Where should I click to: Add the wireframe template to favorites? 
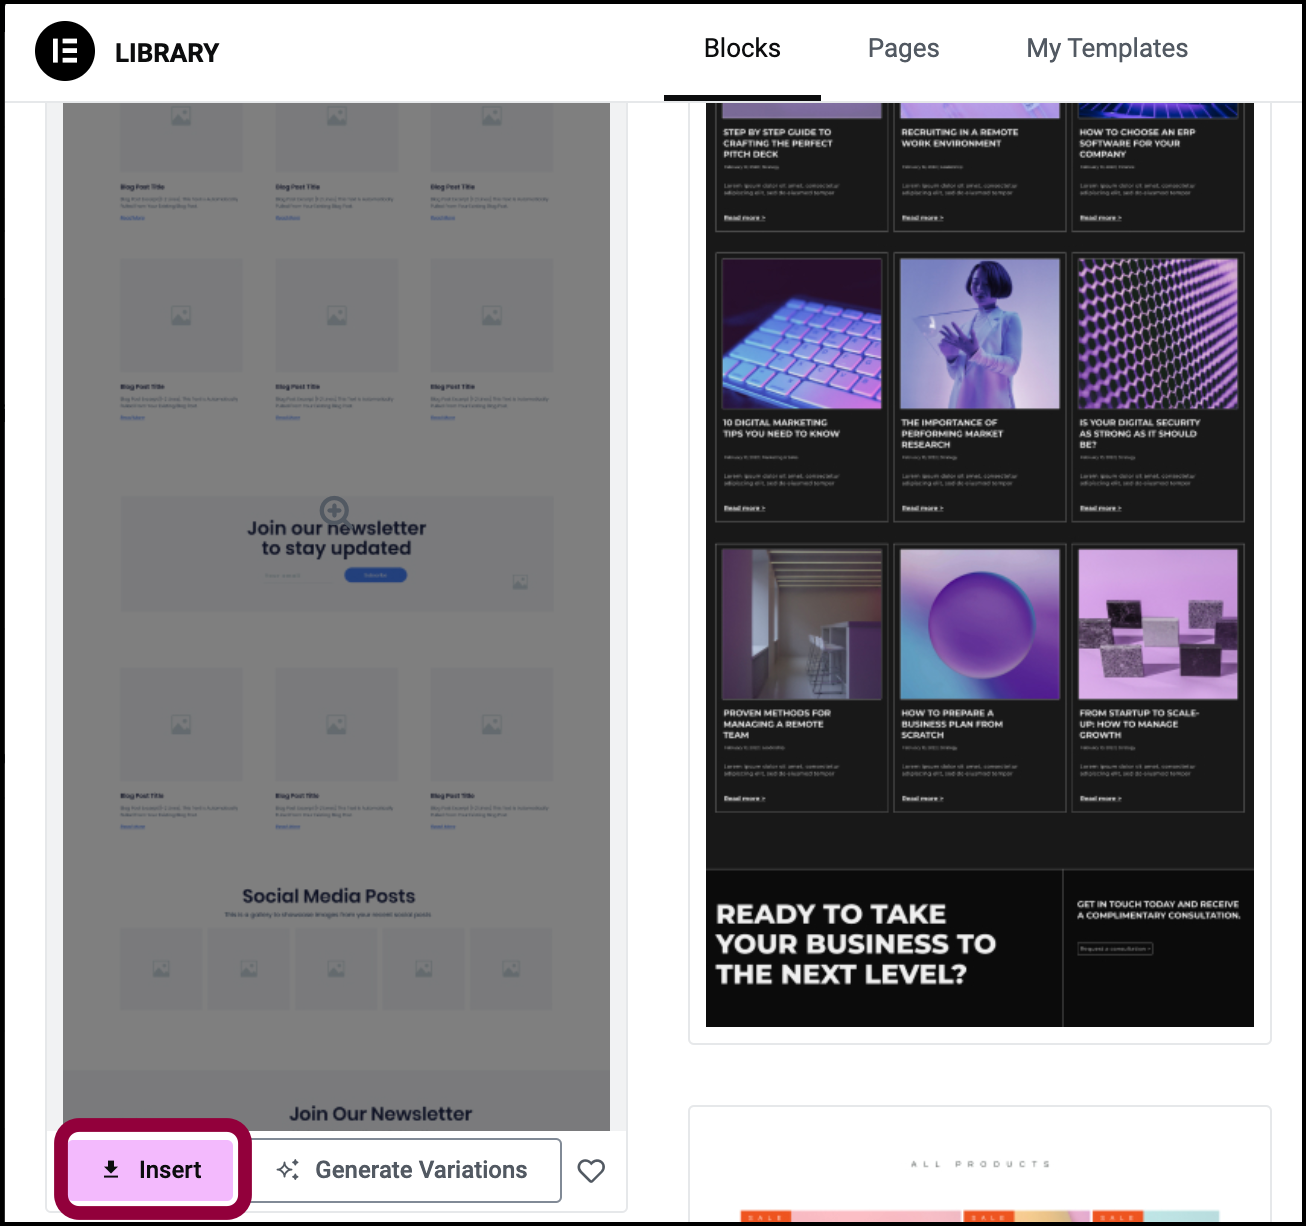click(x=591, y=1170)
